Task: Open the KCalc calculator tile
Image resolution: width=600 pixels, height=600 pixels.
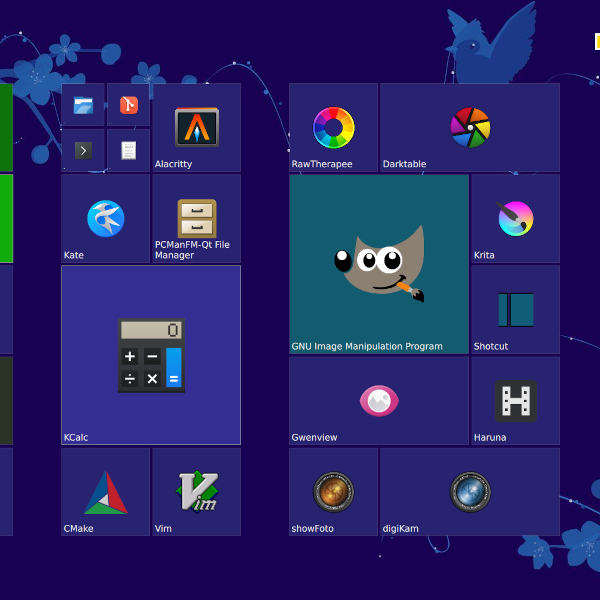Action: point(151,355)
